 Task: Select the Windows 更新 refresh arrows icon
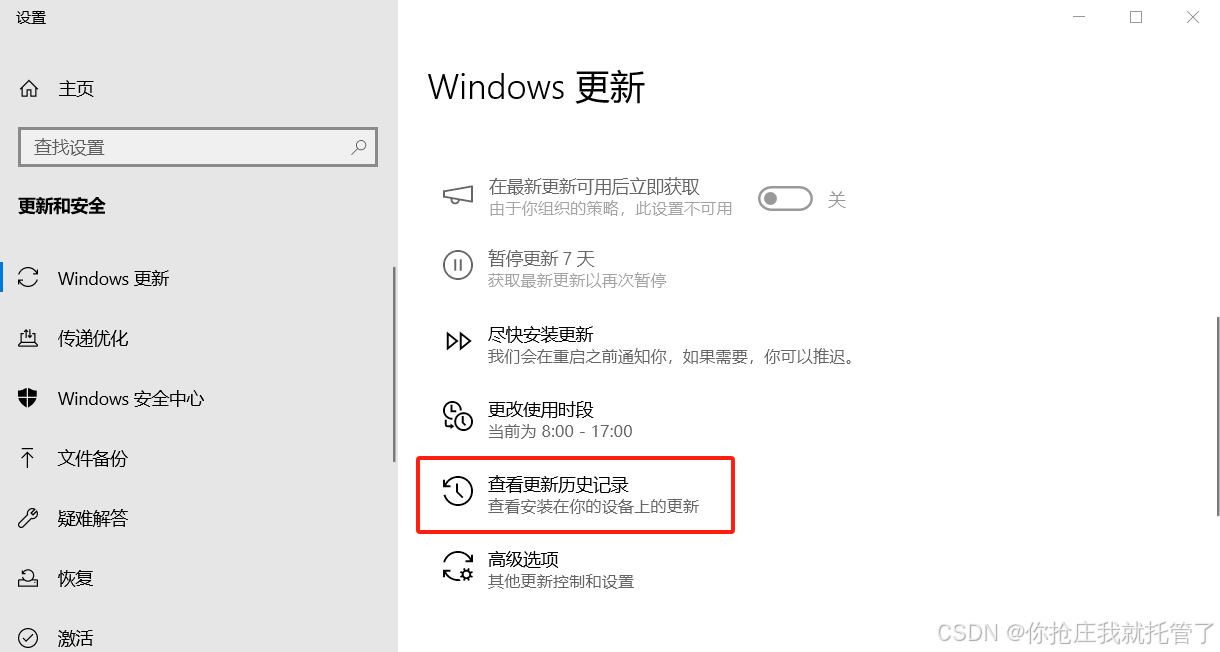pyautogui.click(x=28, y=278)
